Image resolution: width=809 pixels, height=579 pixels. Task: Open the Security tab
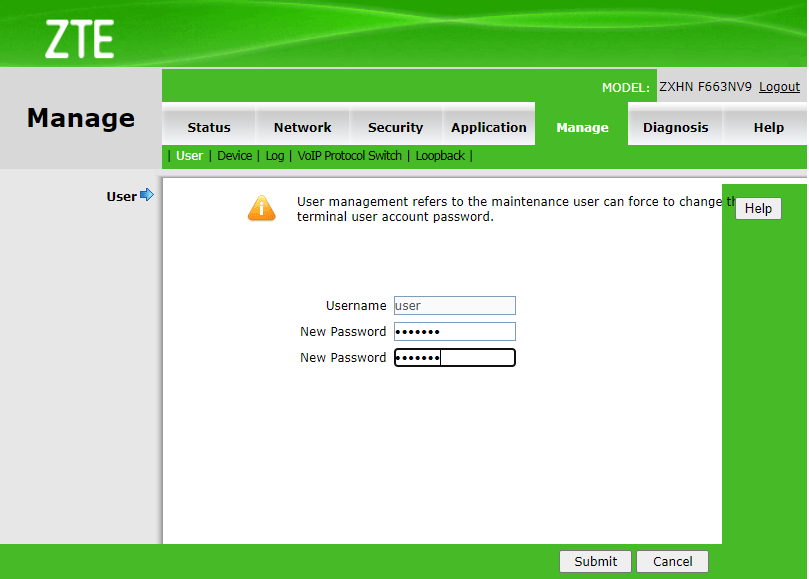tap(395, 127)
